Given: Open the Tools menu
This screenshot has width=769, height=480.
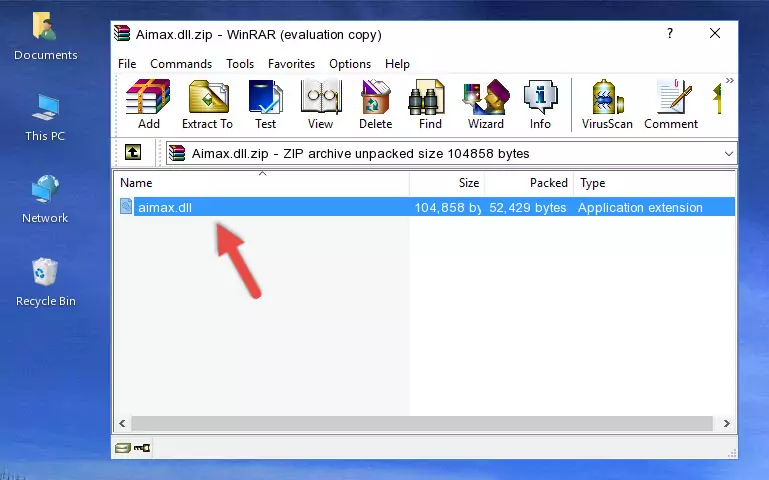Looking at the screenshot, I should click(x=240, y=64).
